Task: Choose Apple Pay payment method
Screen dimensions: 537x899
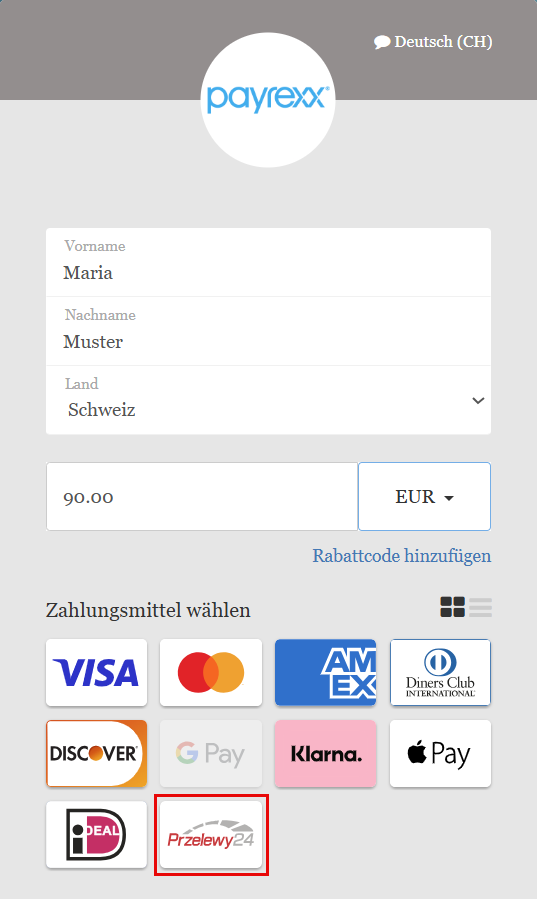Action: 440,753
